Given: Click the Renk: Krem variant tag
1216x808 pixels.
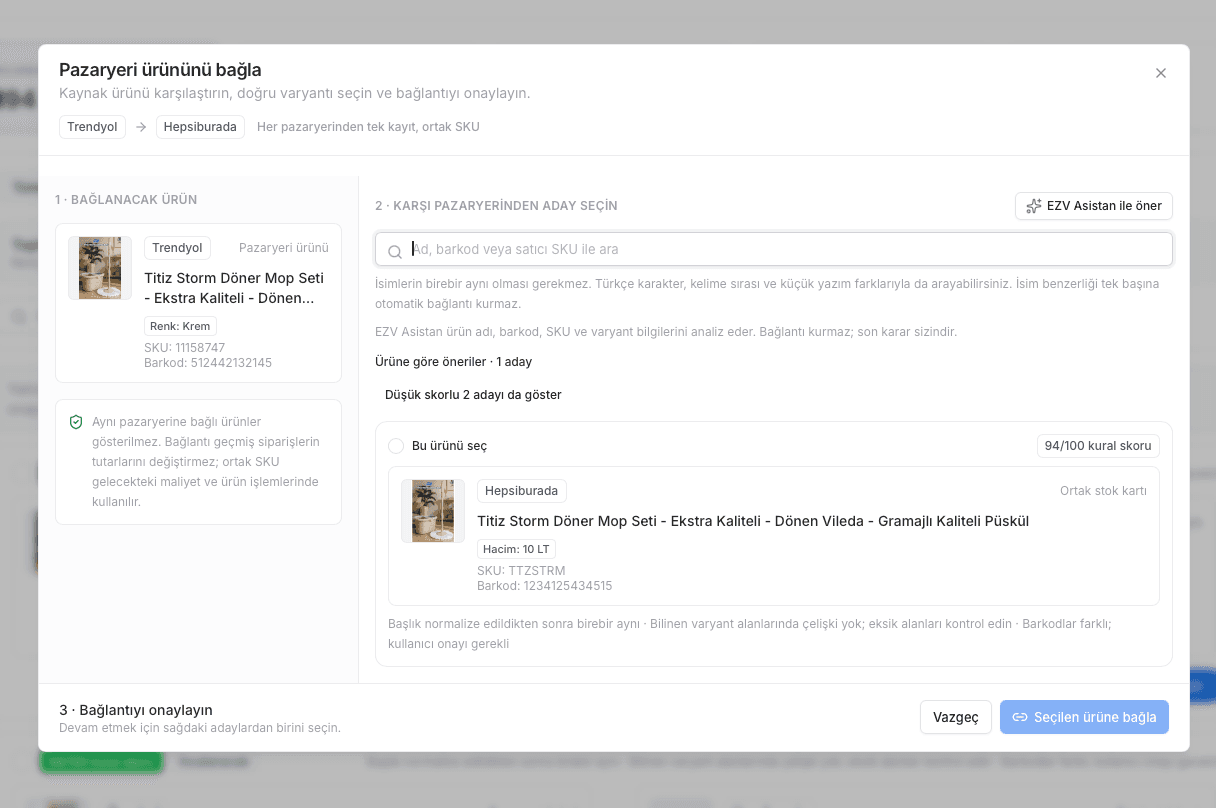Looking at the screenshot, I should tap(180, 326).
